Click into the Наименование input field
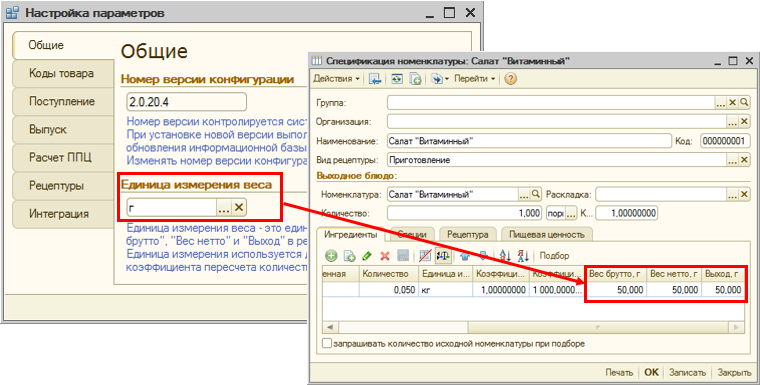The image size is (760, 385). click(x=529, y=141)
